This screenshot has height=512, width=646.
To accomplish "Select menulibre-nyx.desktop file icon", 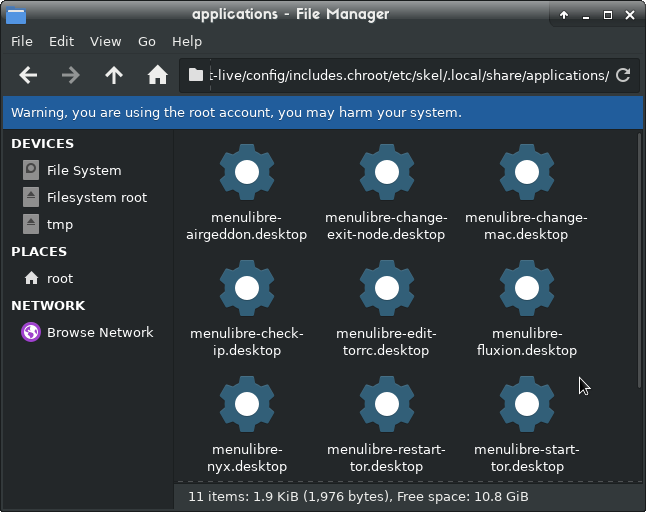I will pyautogui.click(x=246, y=405).
